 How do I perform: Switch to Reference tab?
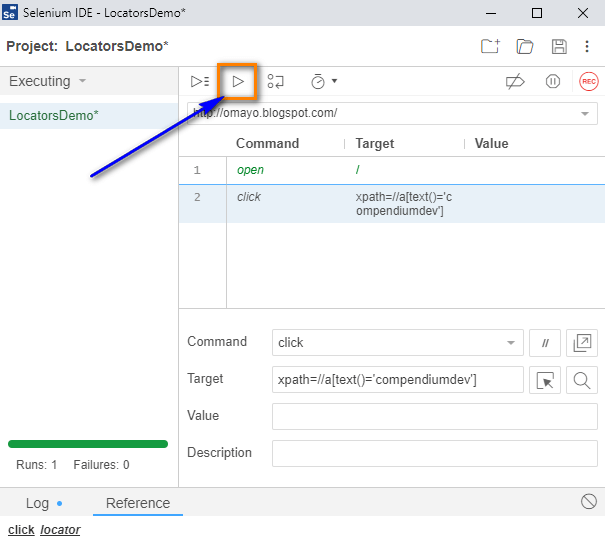(138, 503)
